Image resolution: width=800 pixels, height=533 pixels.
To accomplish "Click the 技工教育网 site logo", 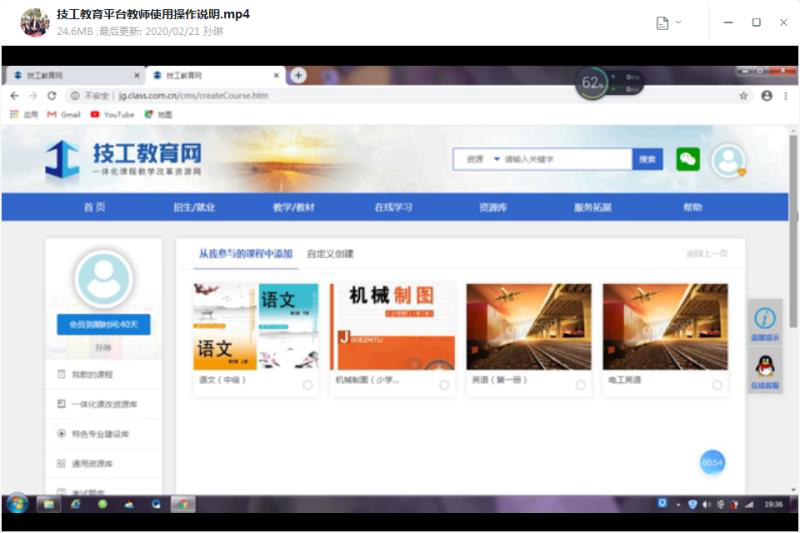I will tap(124, 158).
